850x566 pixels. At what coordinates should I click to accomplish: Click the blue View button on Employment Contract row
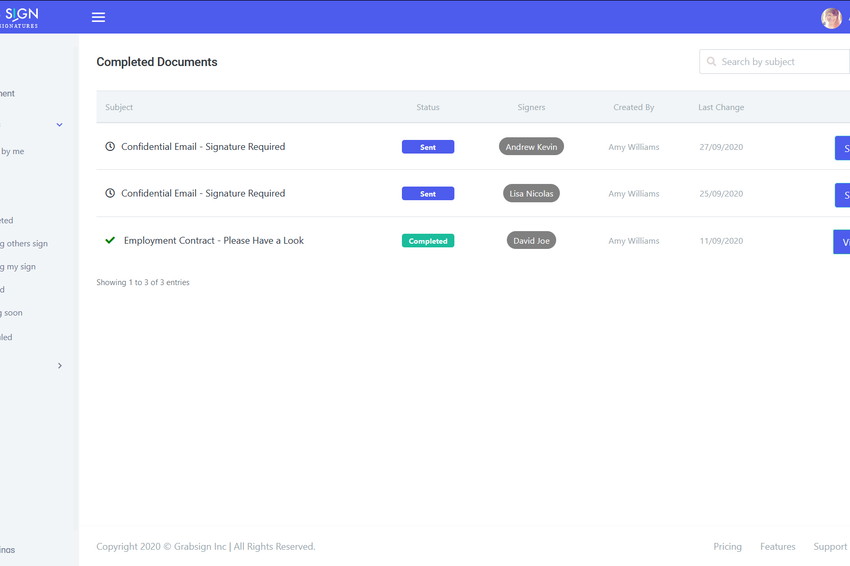click(x=841, y=242)
